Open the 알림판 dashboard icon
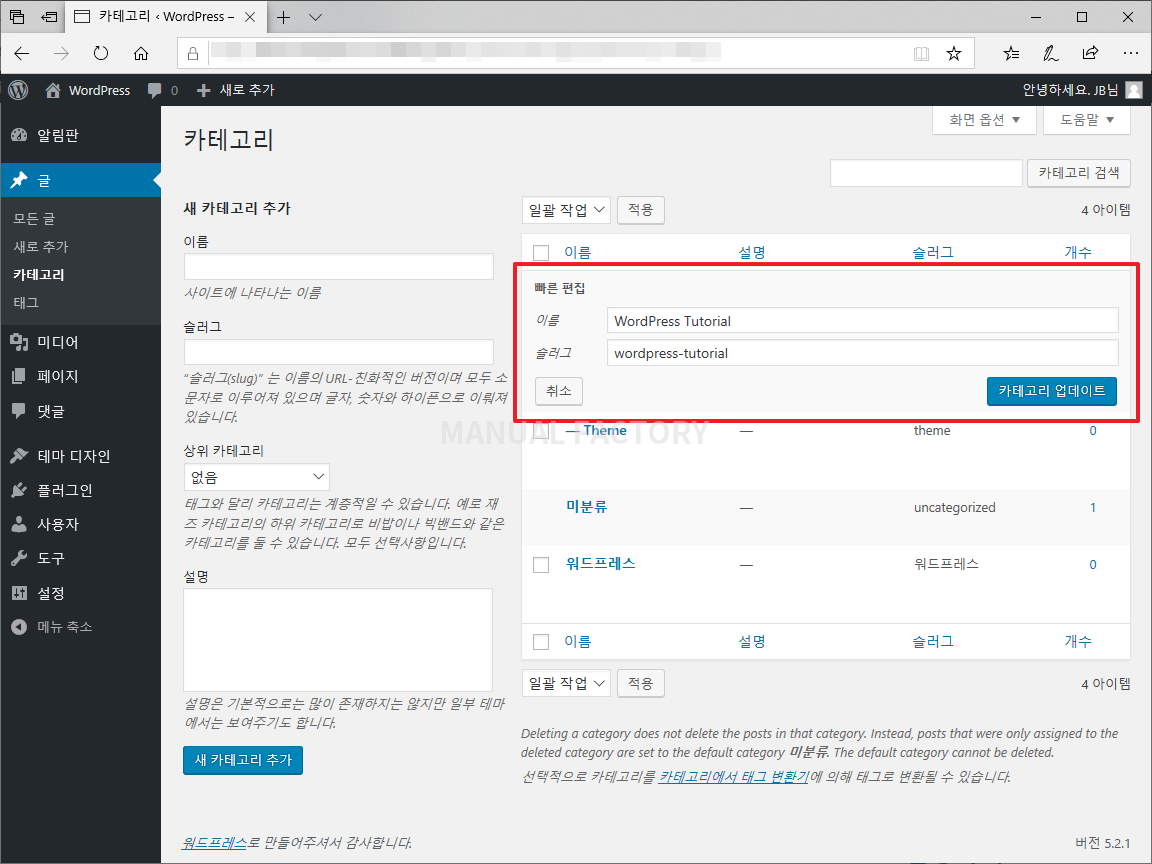 point(19,134)
